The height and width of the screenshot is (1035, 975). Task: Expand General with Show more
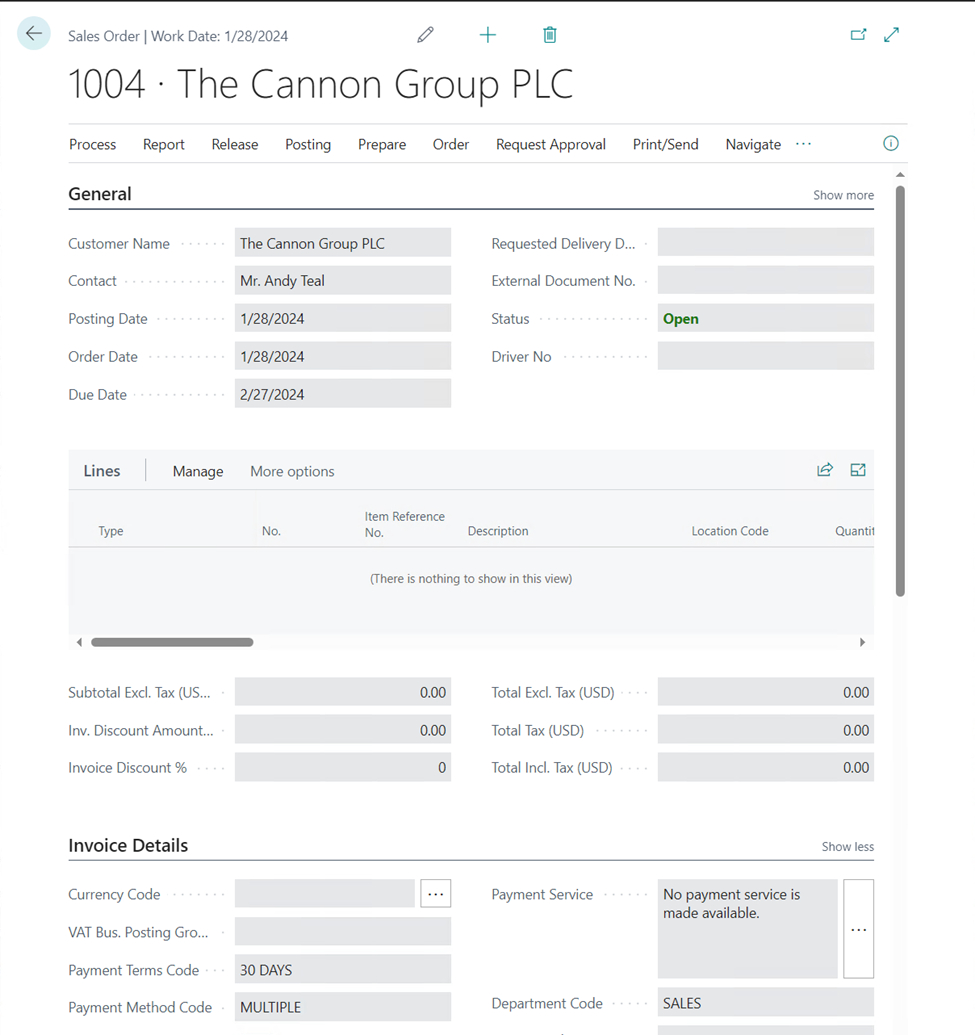pos(844,195)
